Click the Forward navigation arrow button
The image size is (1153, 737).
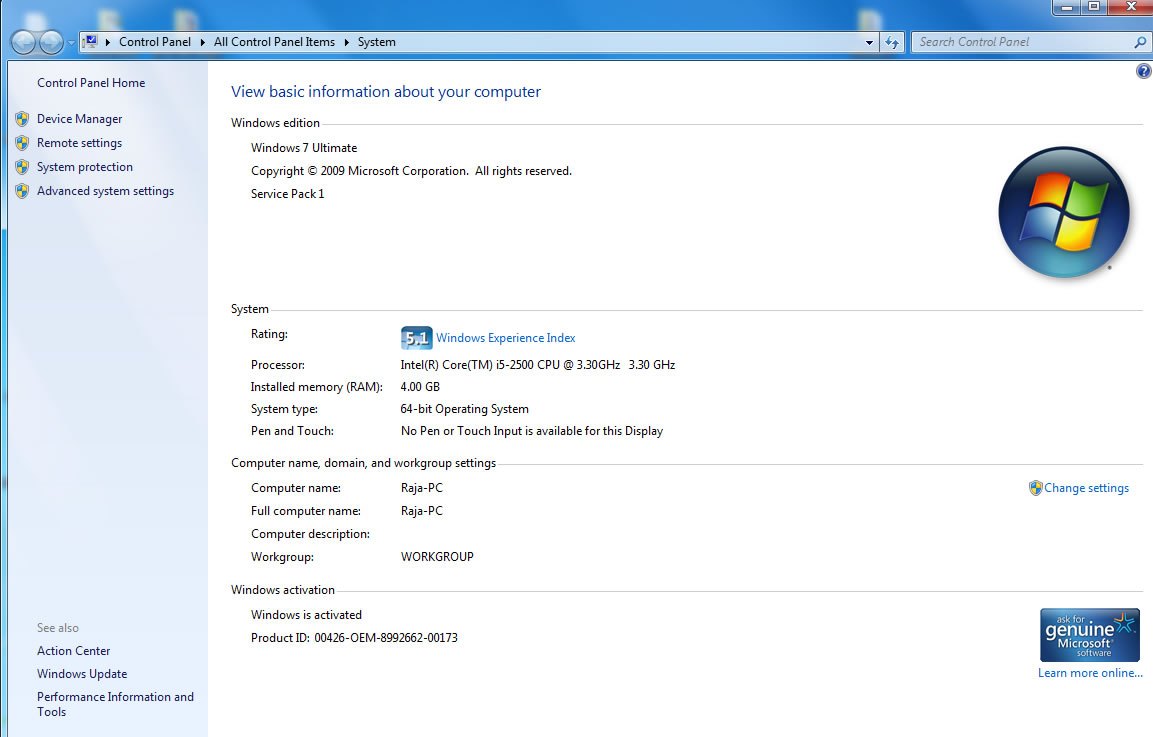(51, 42)
